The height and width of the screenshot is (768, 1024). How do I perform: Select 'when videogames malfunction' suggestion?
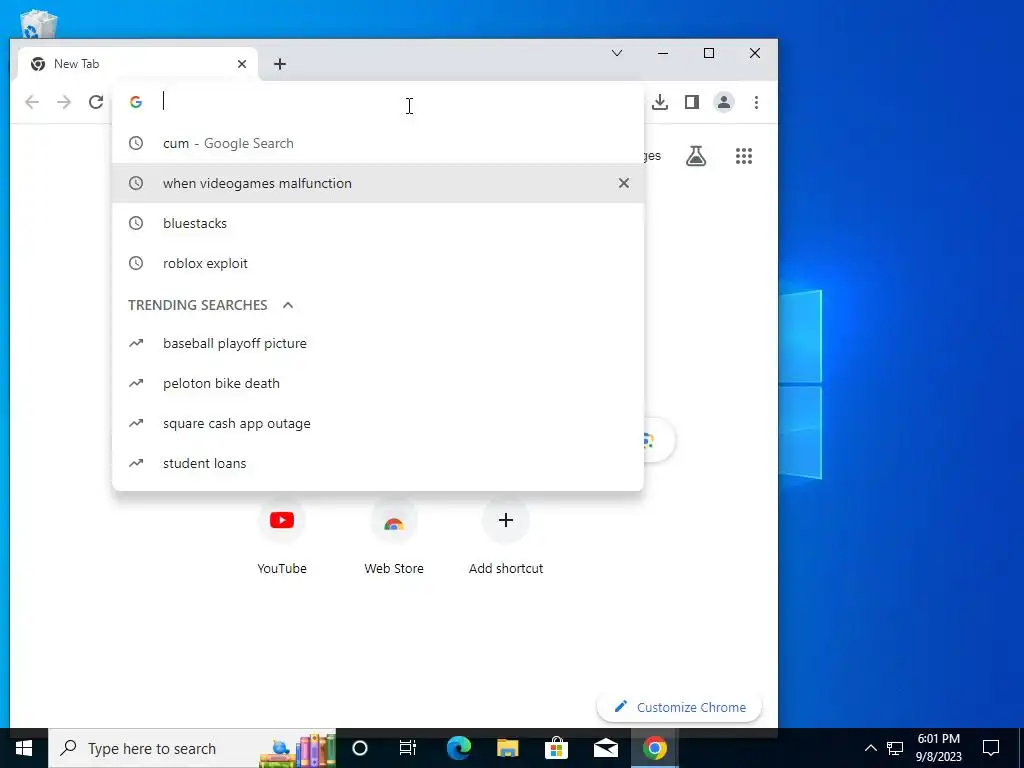[x=377, y=184]
